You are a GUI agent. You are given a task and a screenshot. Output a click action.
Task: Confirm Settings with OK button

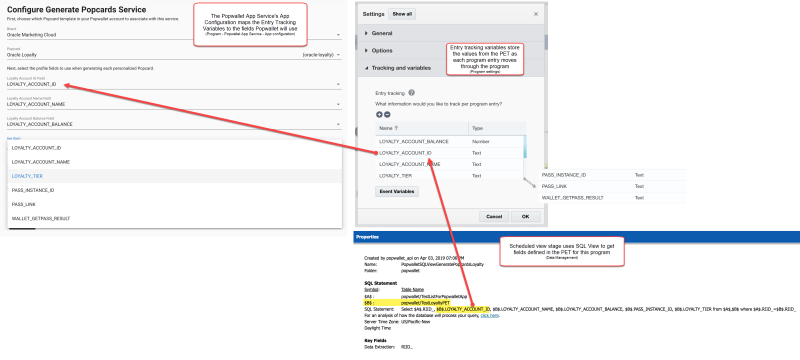pyautogui.click(x=526, y=217)
